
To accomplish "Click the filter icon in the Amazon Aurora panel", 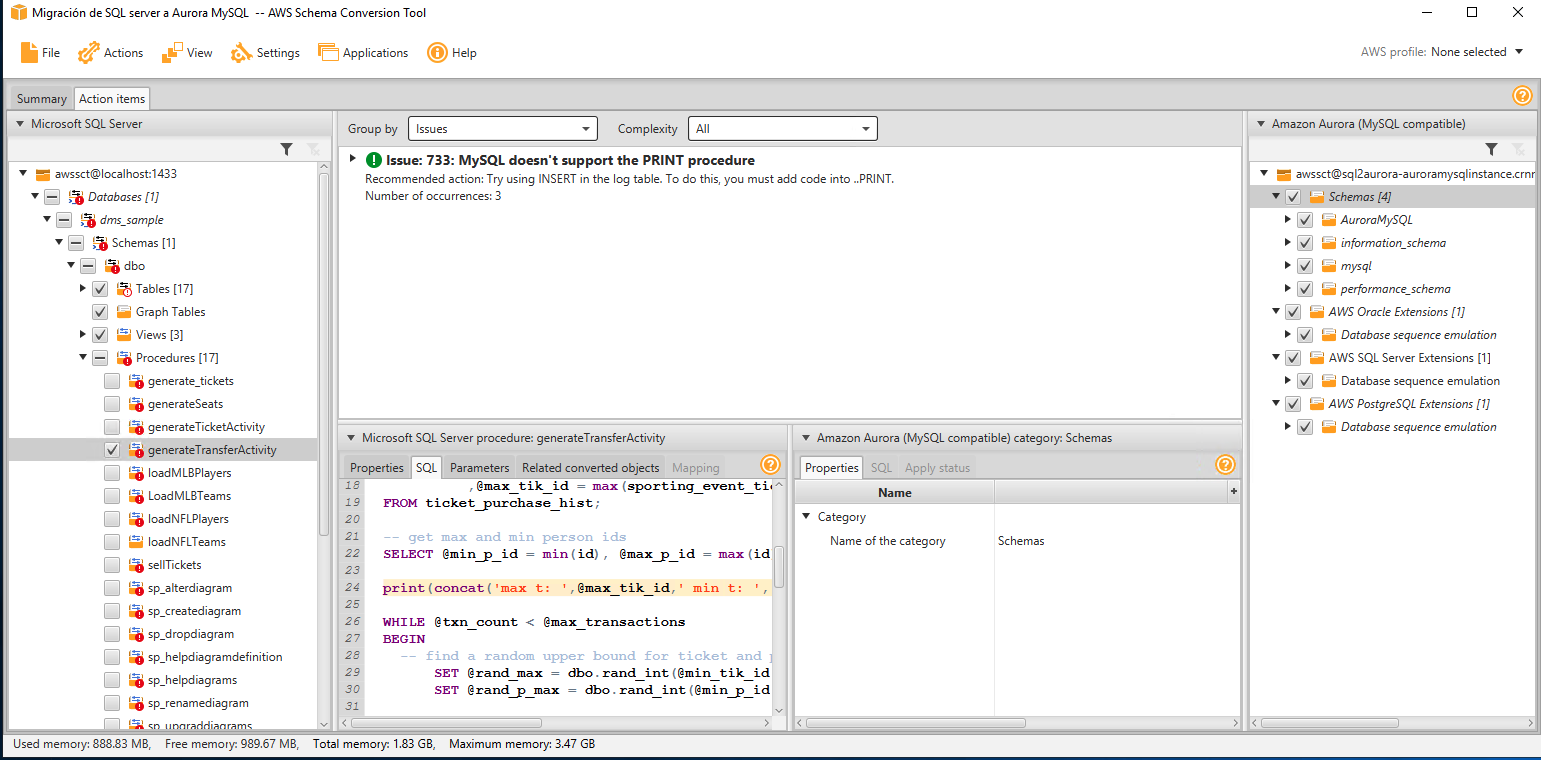I will pyautogui.click(x=1491, y=149).
